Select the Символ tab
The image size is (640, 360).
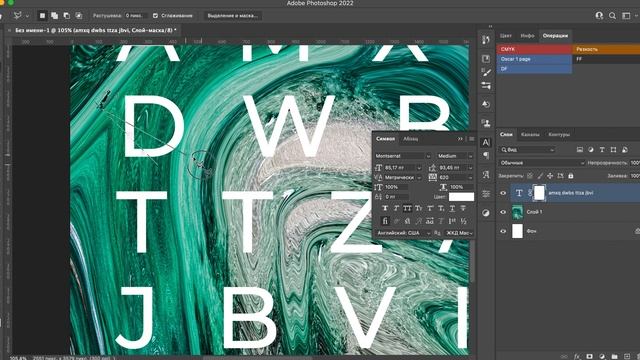click(x=385, y=139)
